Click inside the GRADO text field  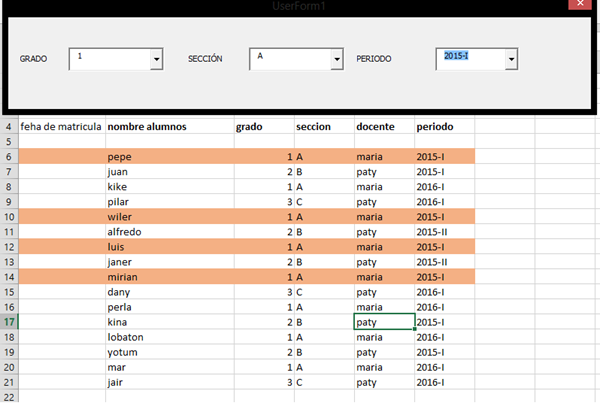108,60
